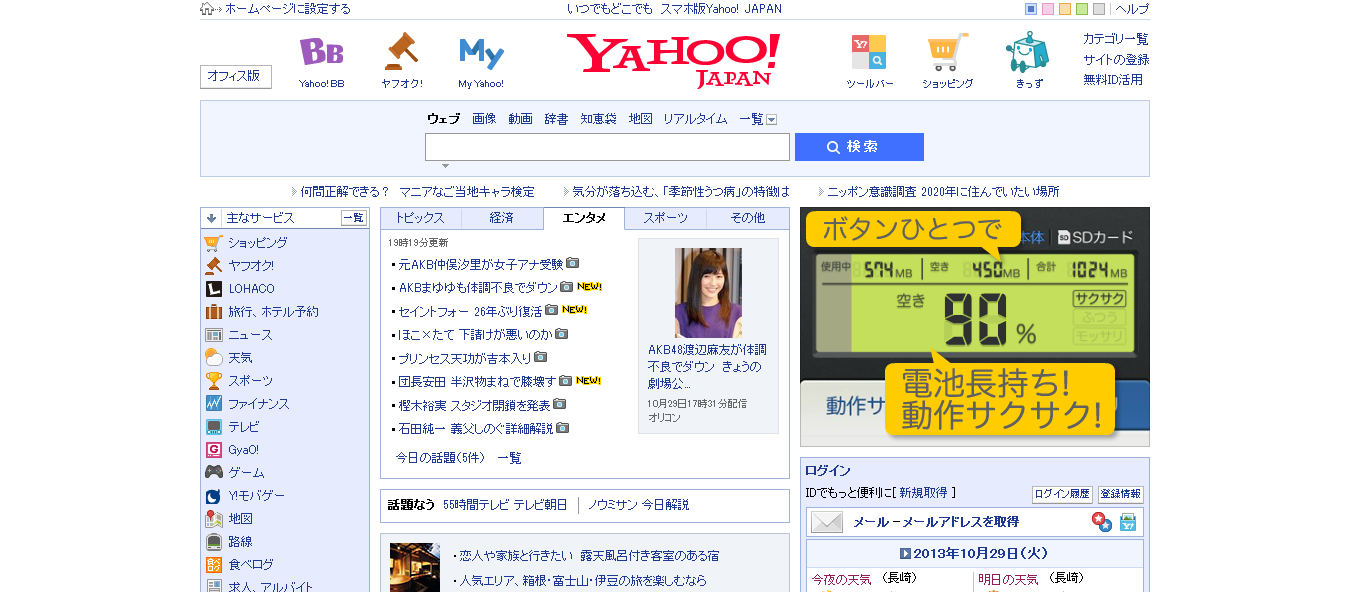Click the カテゴリ一覧 link
Viewport: 1349px width, 592px height.
pyautogui.click(x=1116, y=39)
